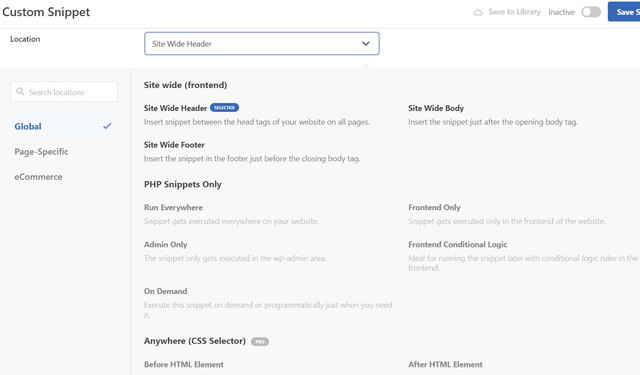Click Save to Library link
This screenshot has width=640, height=375.
click(x=514, y=12)
